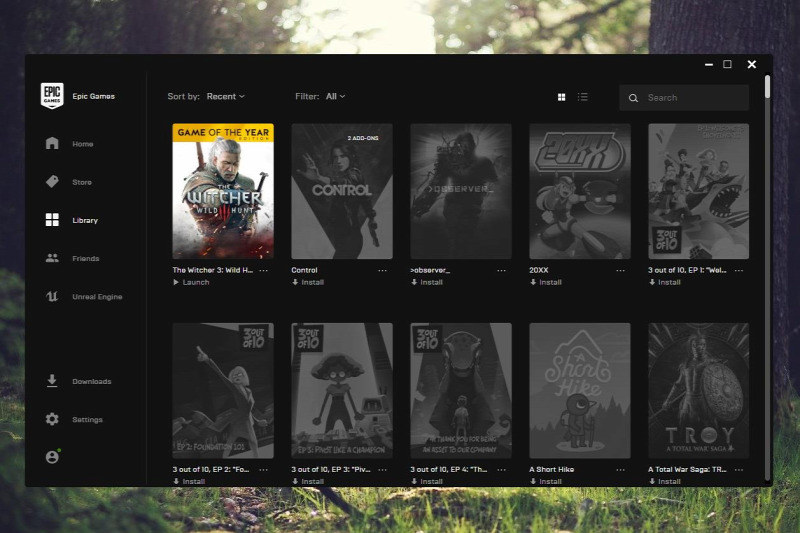Viewport: 800px width, 533px height.
Task: Click the 20XX cover art
Action: (x=580, y=191)
